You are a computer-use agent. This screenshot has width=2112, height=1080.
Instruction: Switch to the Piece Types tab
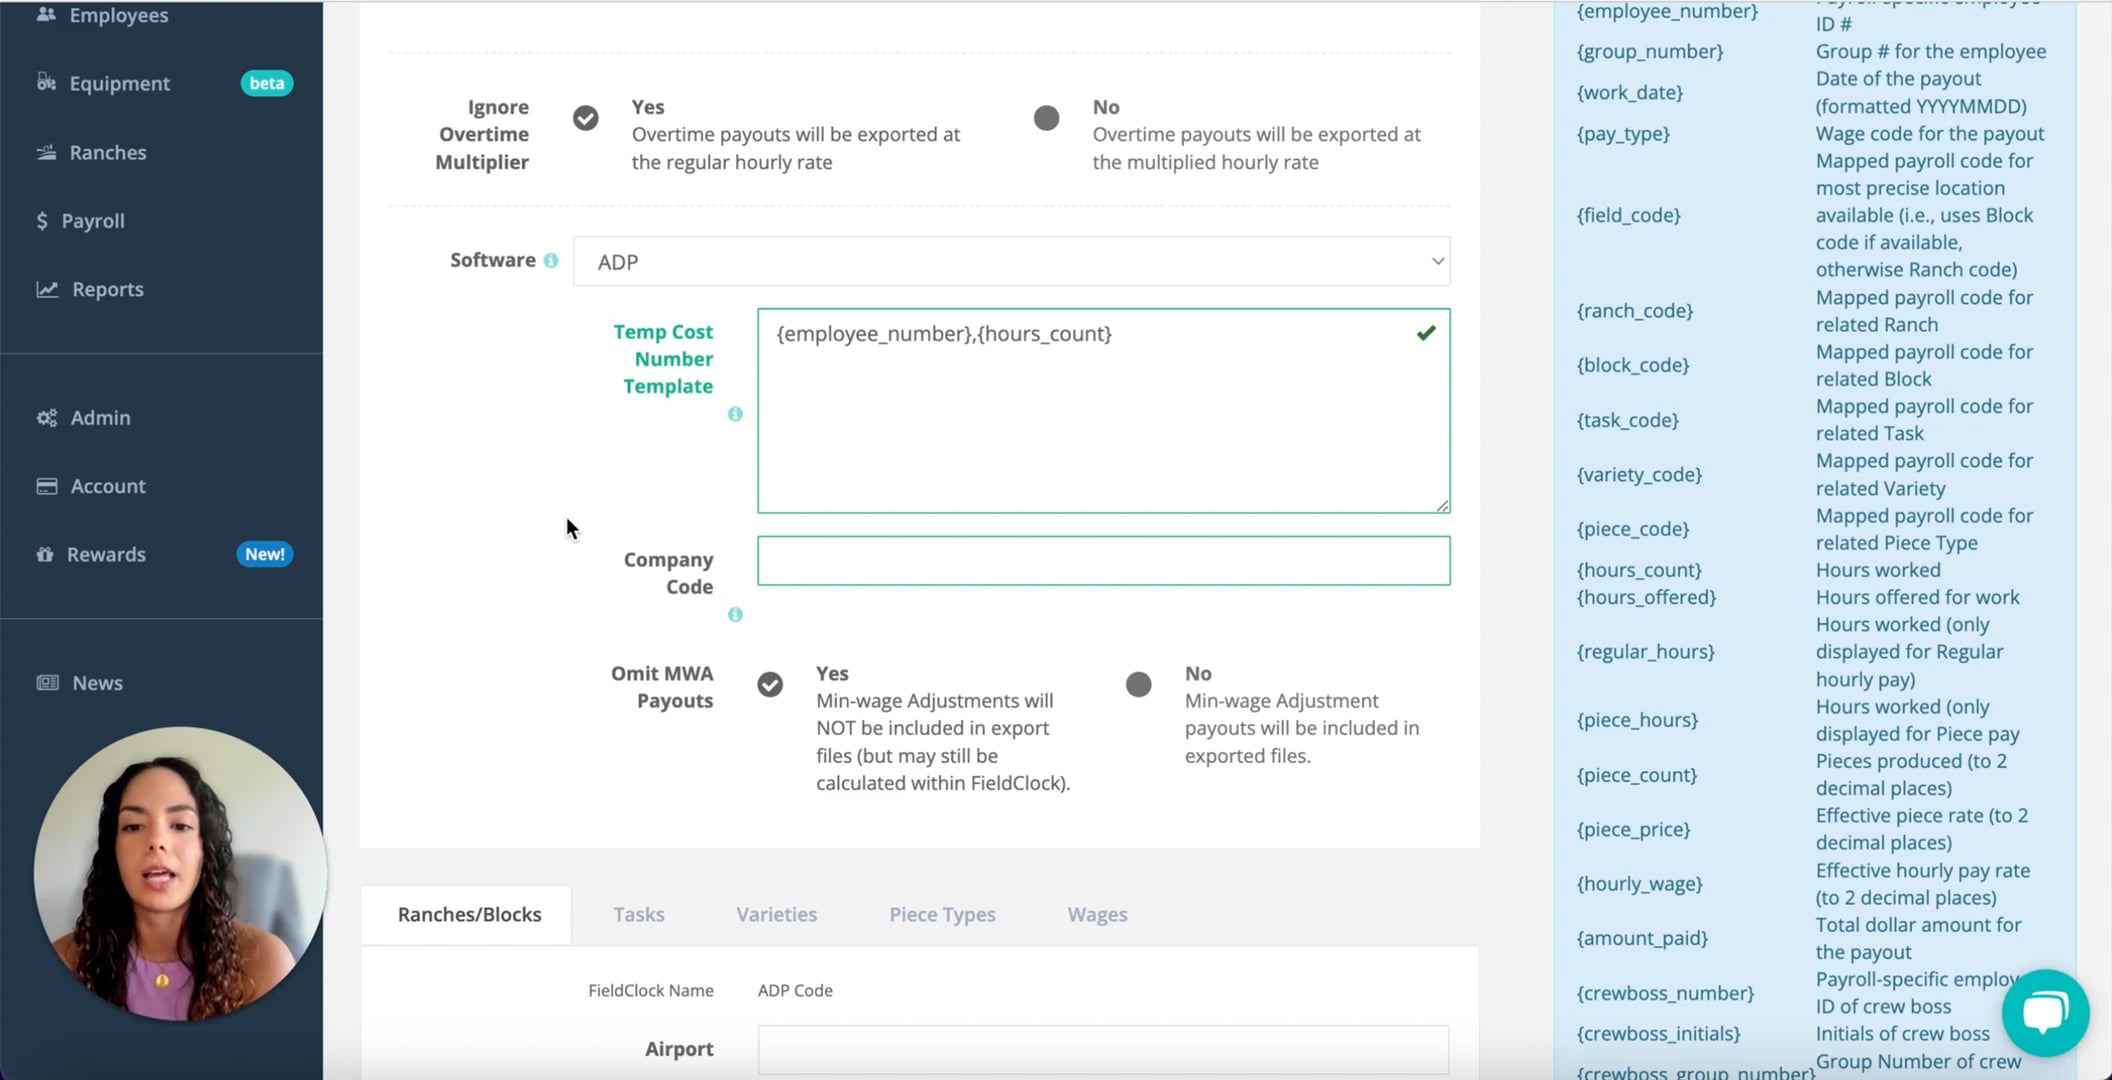point(941,913)
